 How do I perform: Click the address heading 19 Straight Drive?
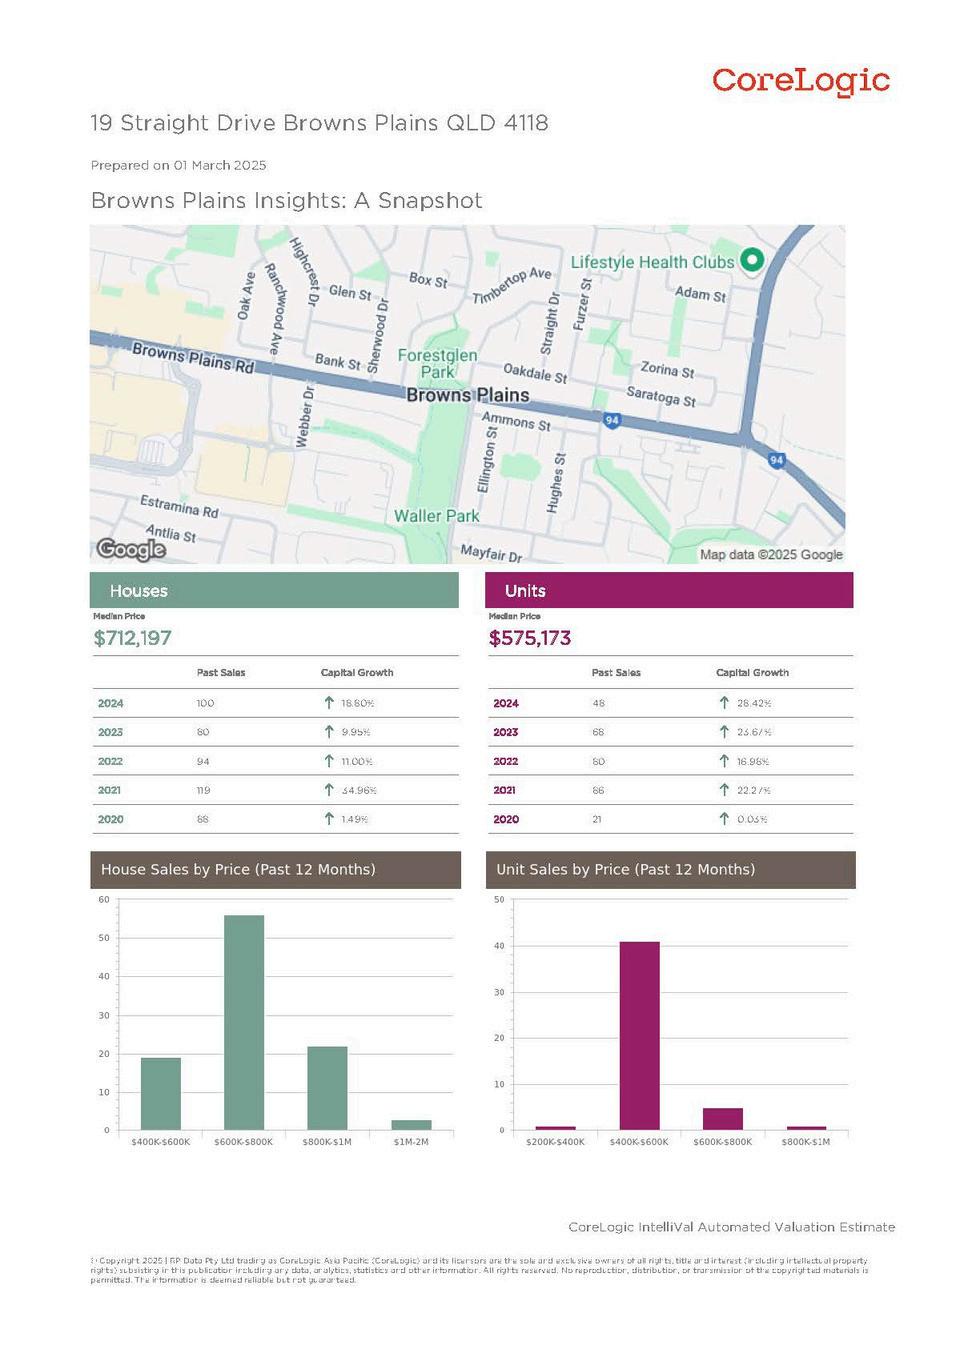coord(319,123)
